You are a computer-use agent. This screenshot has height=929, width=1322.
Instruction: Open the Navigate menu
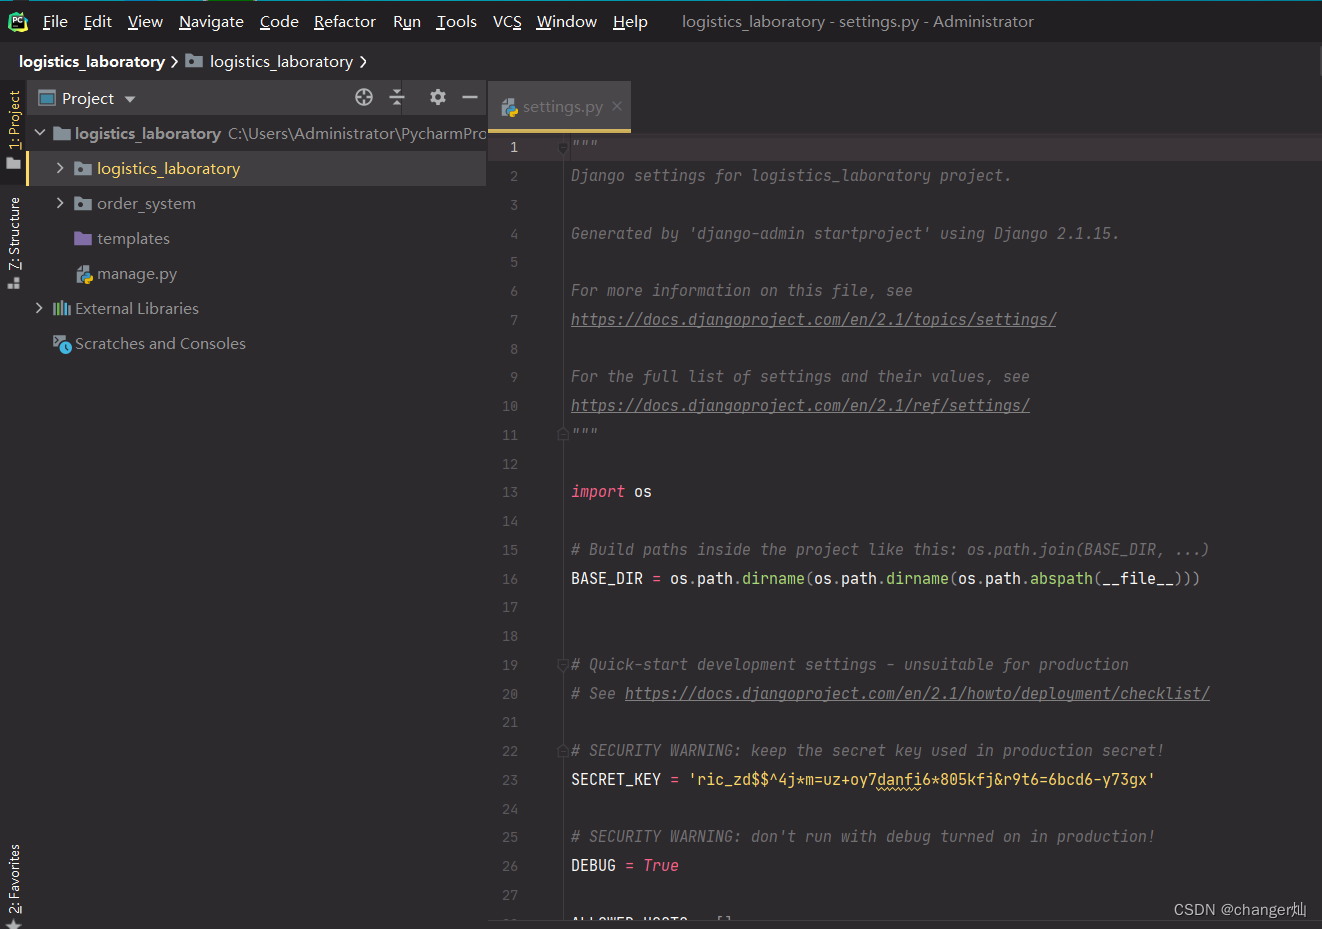point(211,22)
